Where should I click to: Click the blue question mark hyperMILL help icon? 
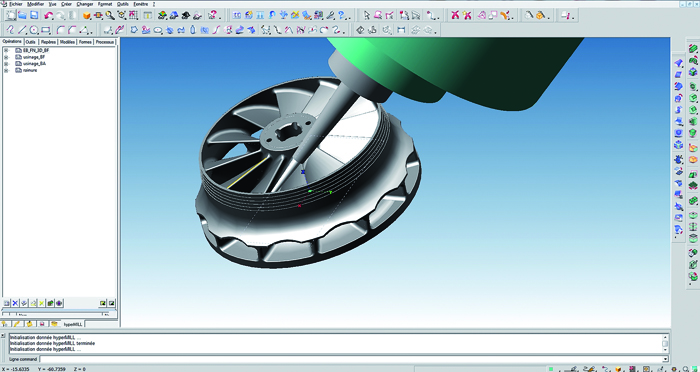(x=342, y=16)
